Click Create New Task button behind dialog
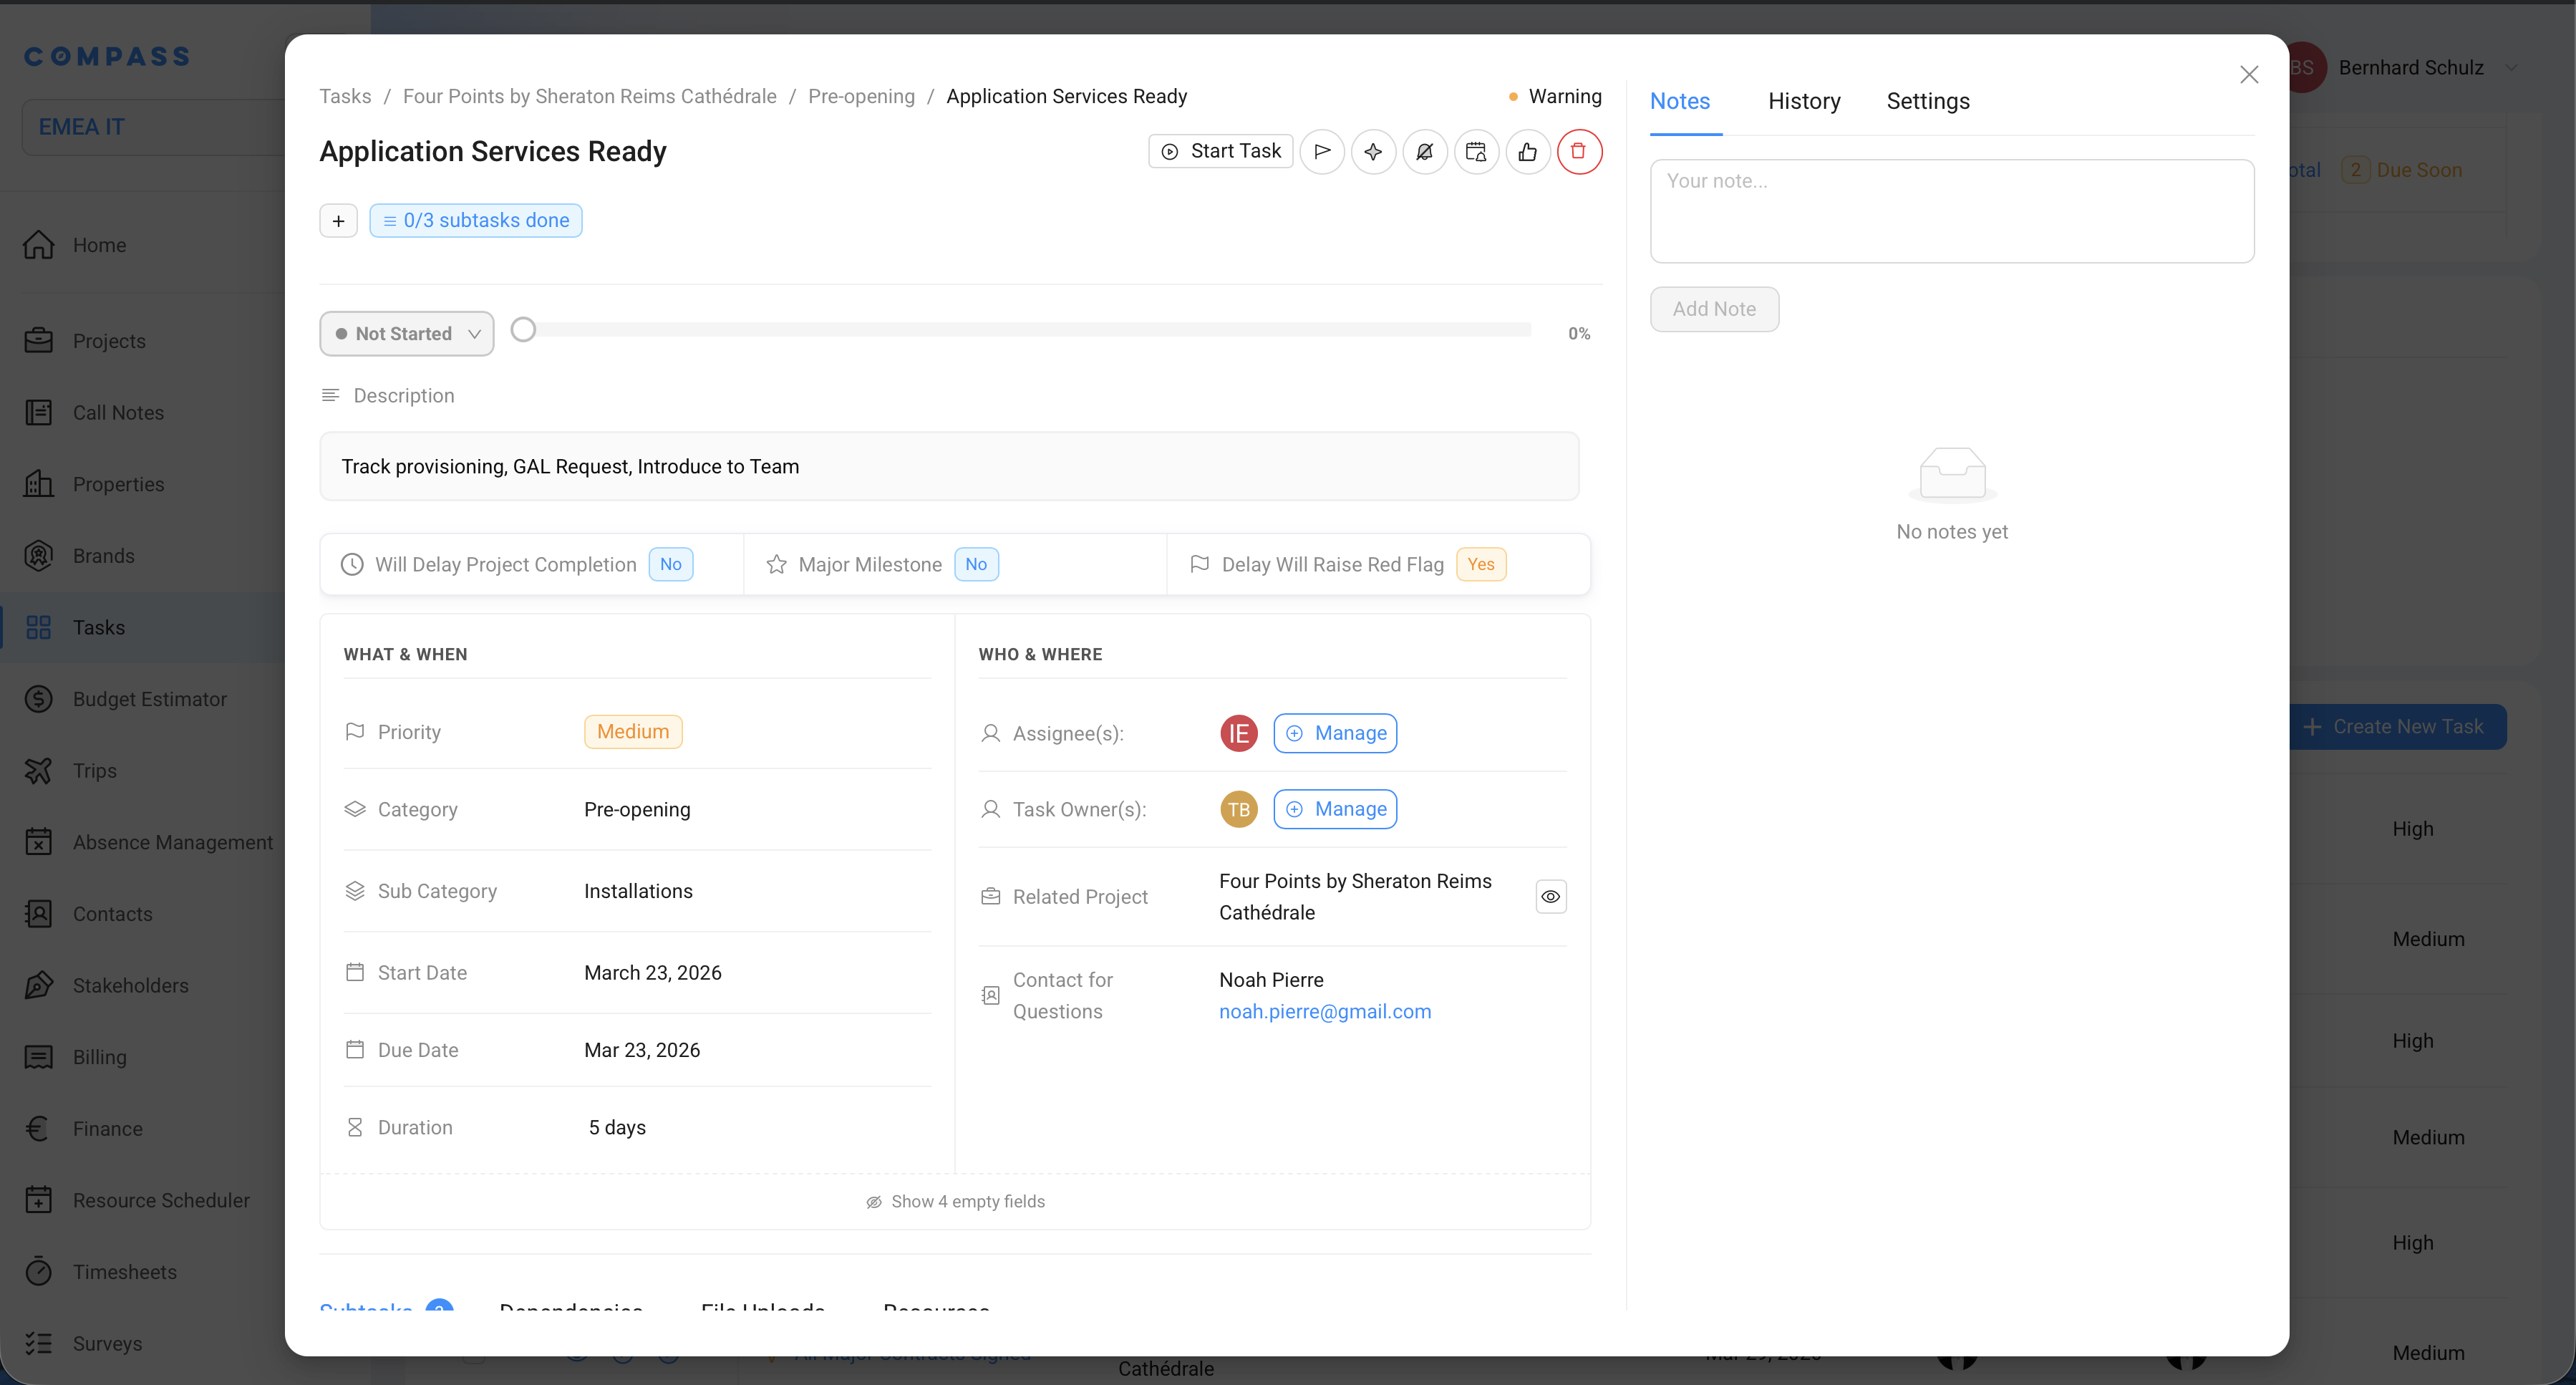 point(2396,727)
